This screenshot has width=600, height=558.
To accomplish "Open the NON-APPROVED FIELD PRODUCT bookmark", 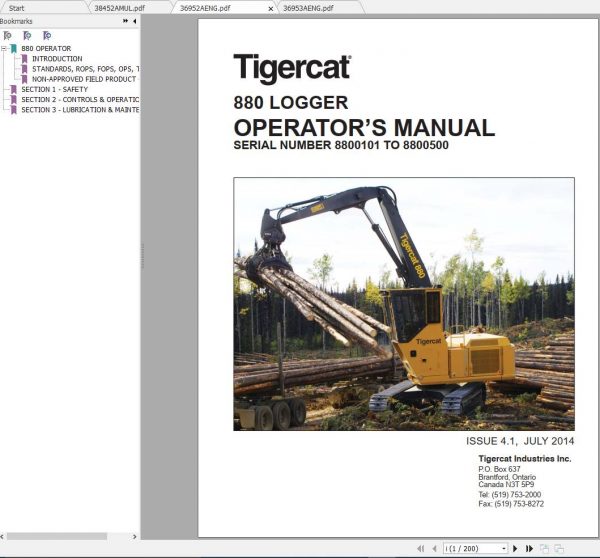I will [84, 79].
